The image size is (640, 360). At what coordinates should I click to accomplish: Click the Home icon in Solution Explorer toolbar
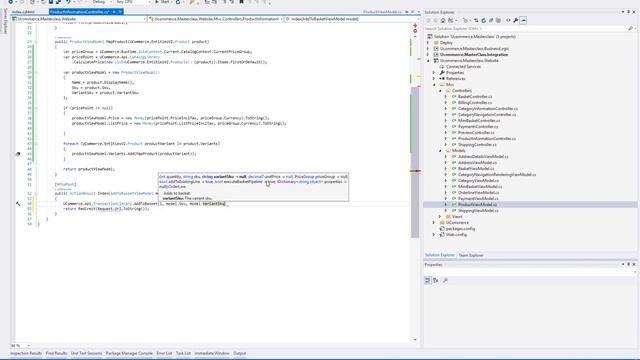pos(443,20)
